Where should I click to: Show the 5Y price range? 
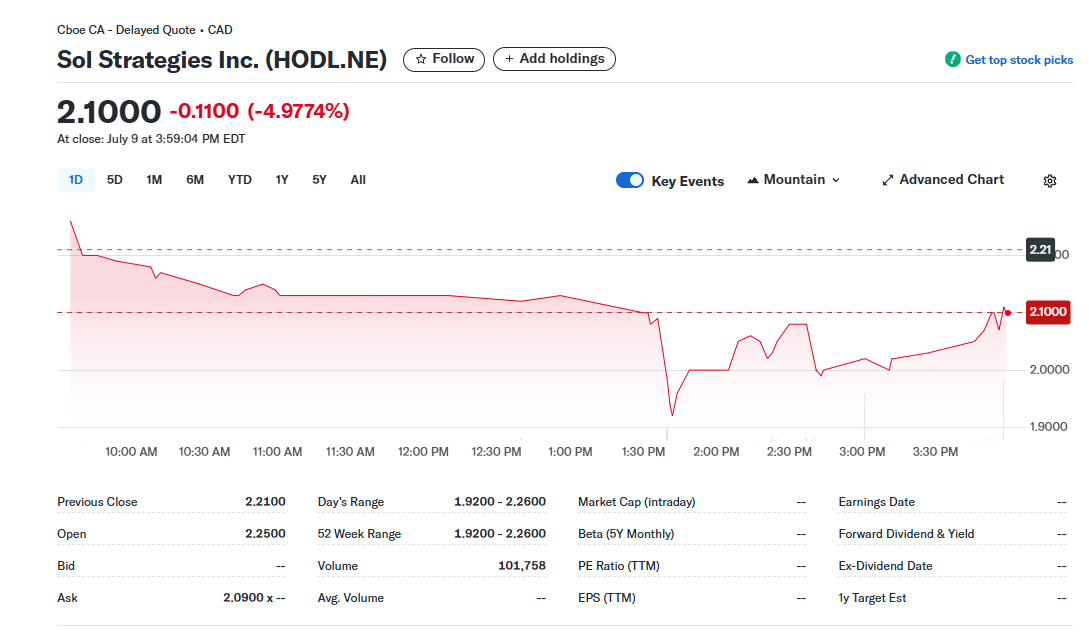click(319, 180)
